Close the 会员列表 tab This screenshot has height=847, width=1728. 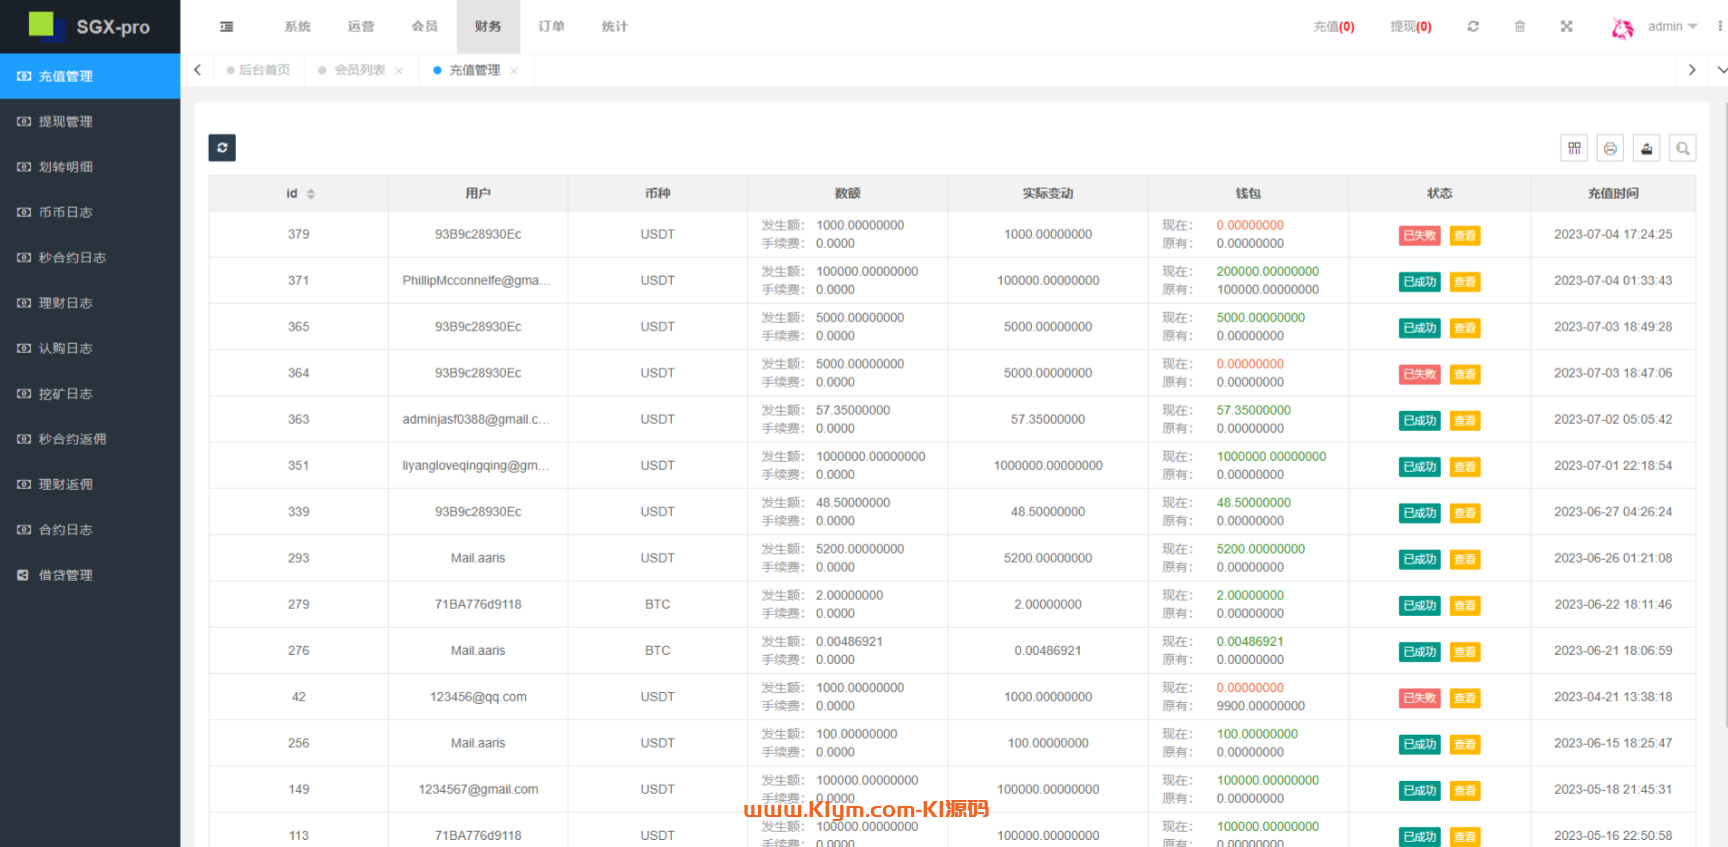coord(399,71)
